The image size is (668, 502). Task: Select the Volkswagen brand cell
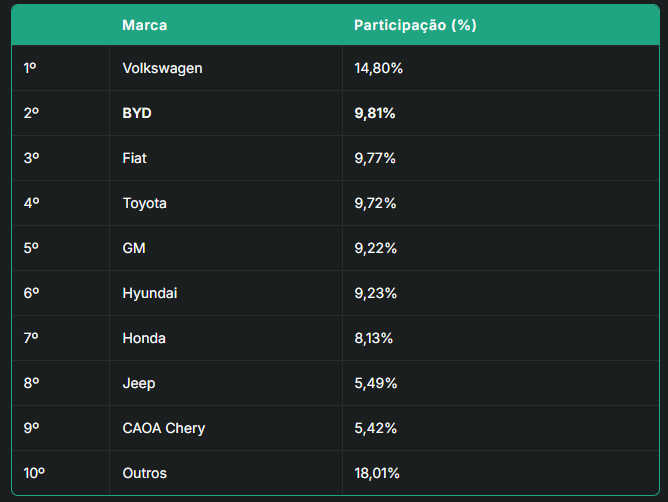pos(162,68)
